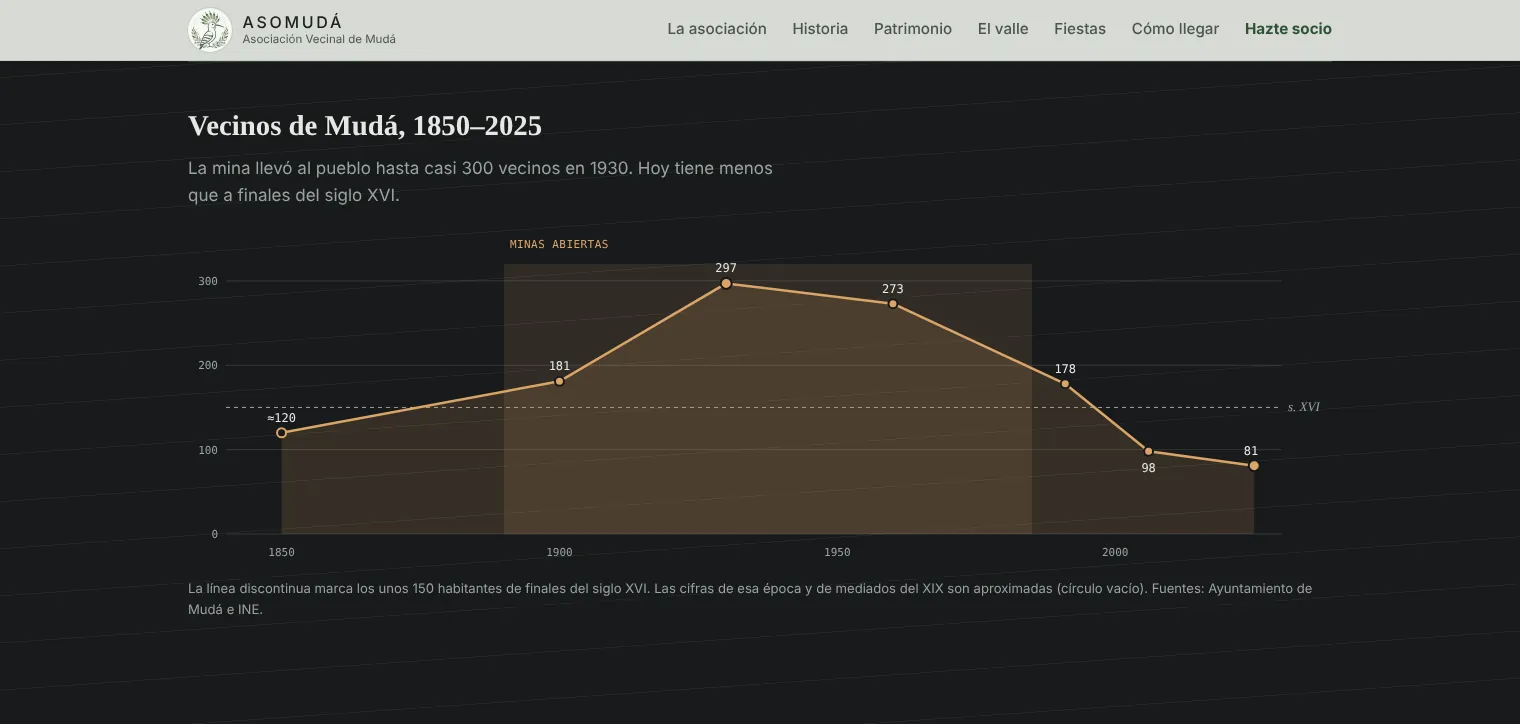Click the MINAS ABIERTAS label
The height and width of the screenshot is (724, 1520).
(559, 244)
